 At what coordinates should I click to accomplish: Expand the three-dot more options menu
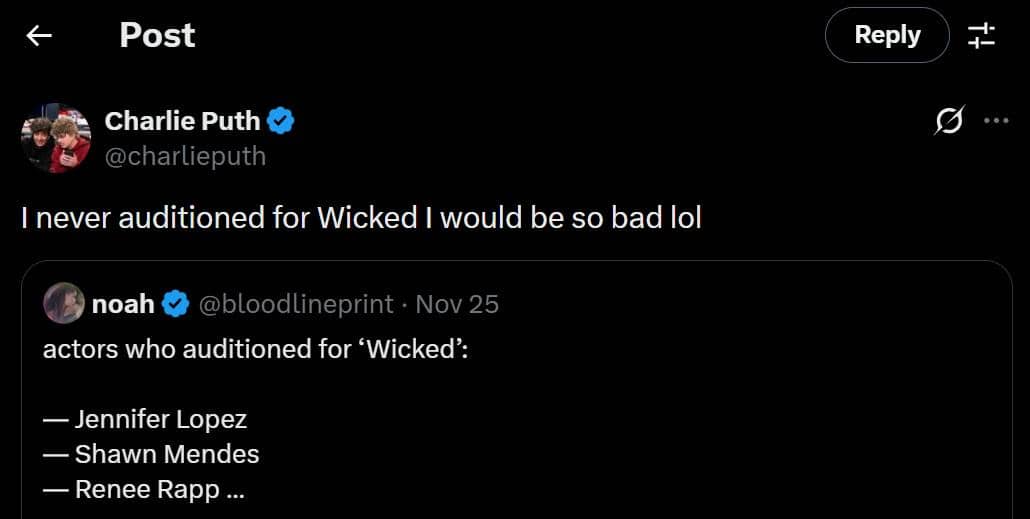(996, 121)
